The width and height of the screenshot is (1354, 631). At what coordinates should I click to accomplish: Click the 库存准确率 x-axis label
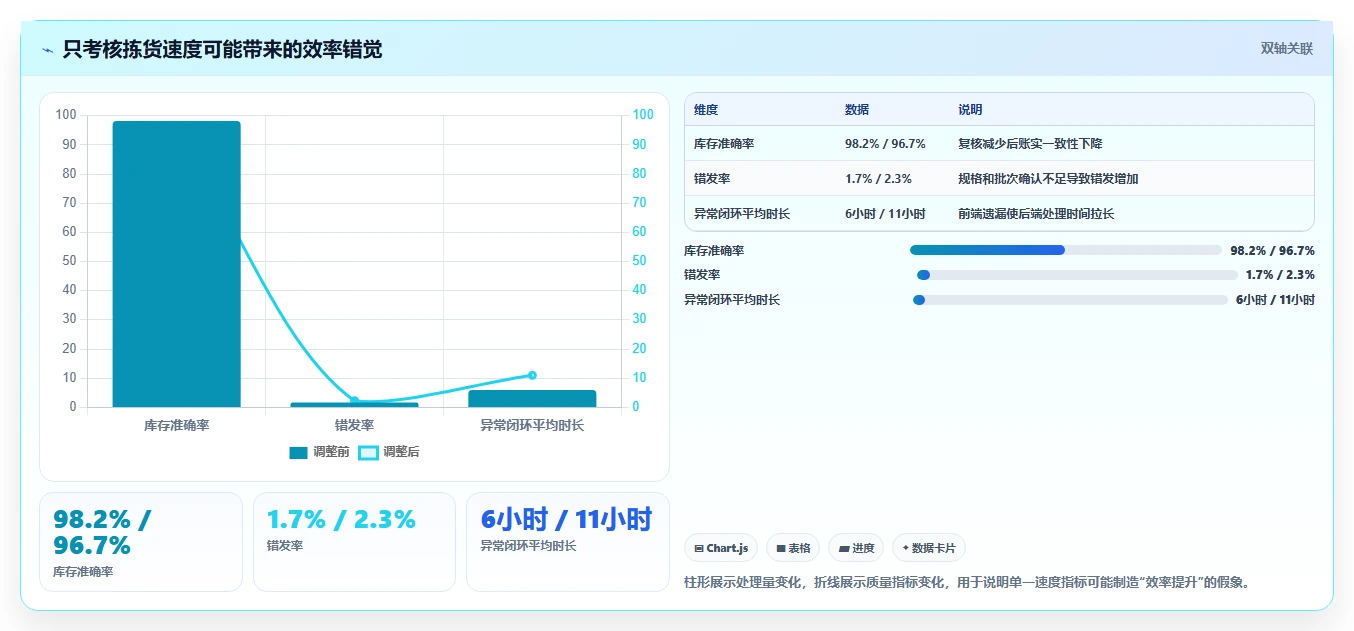[x=177, y=425]
